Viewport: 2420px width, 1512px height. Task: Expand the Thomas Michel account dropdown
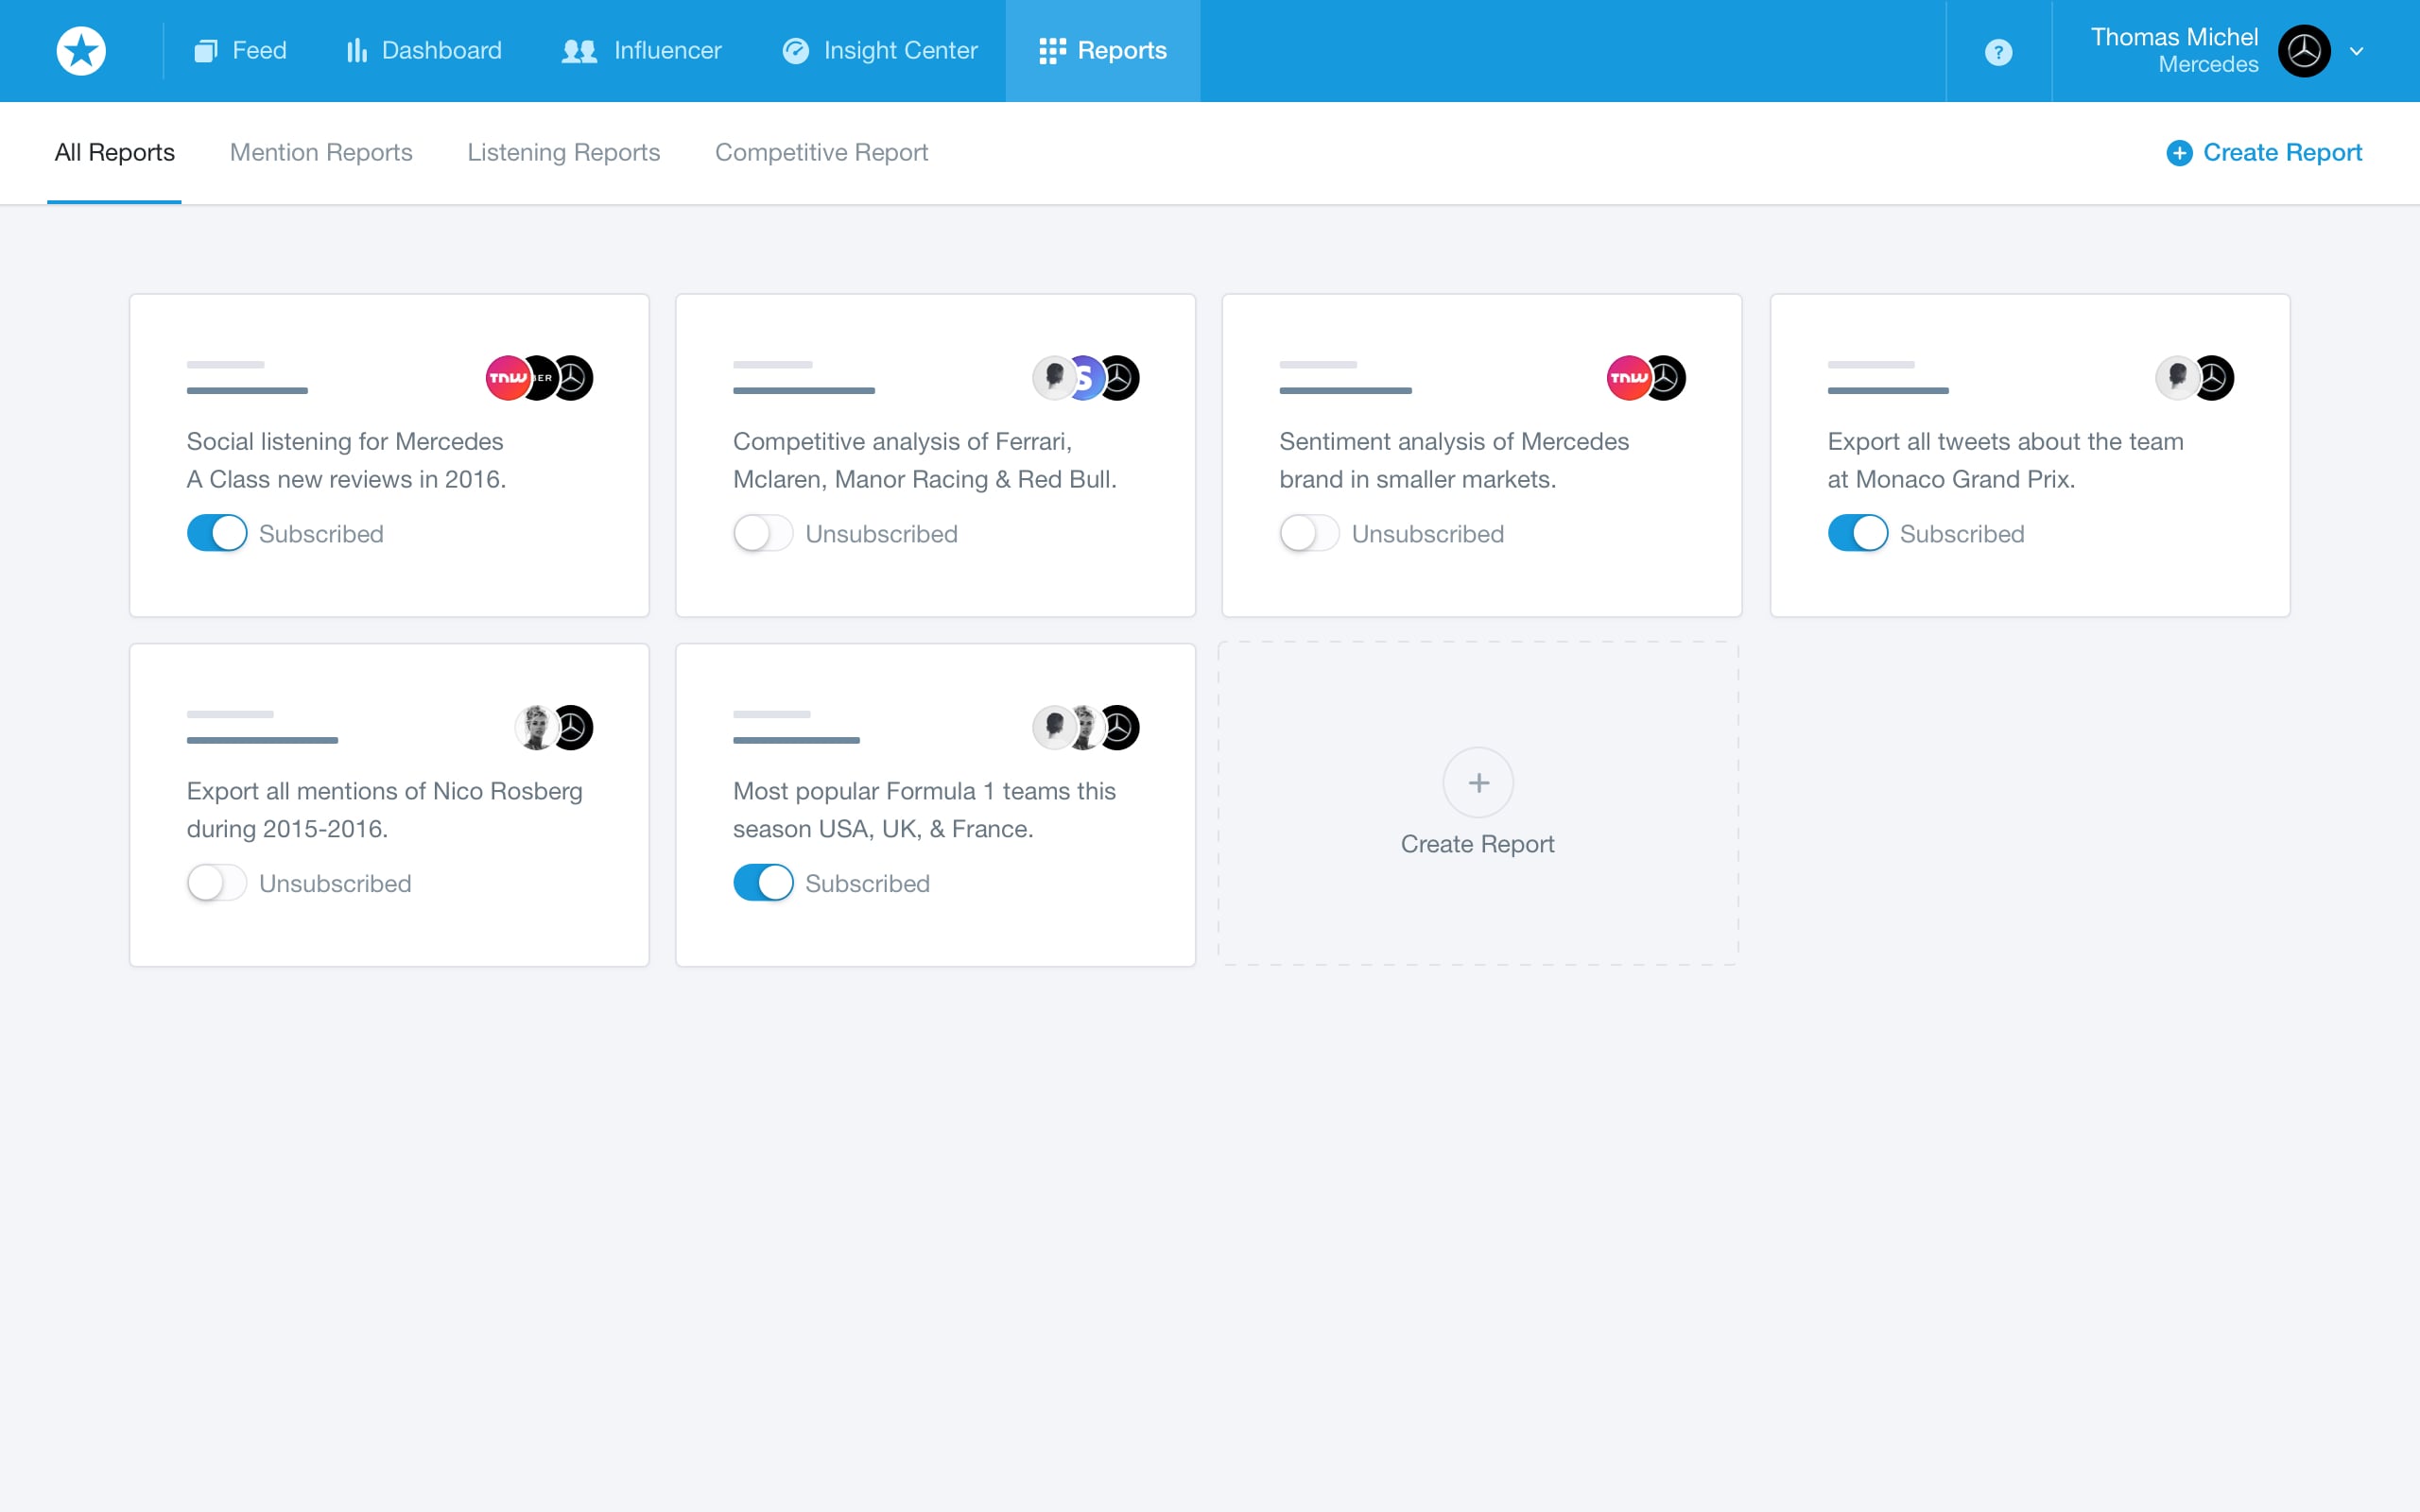tap(2356, 52)
